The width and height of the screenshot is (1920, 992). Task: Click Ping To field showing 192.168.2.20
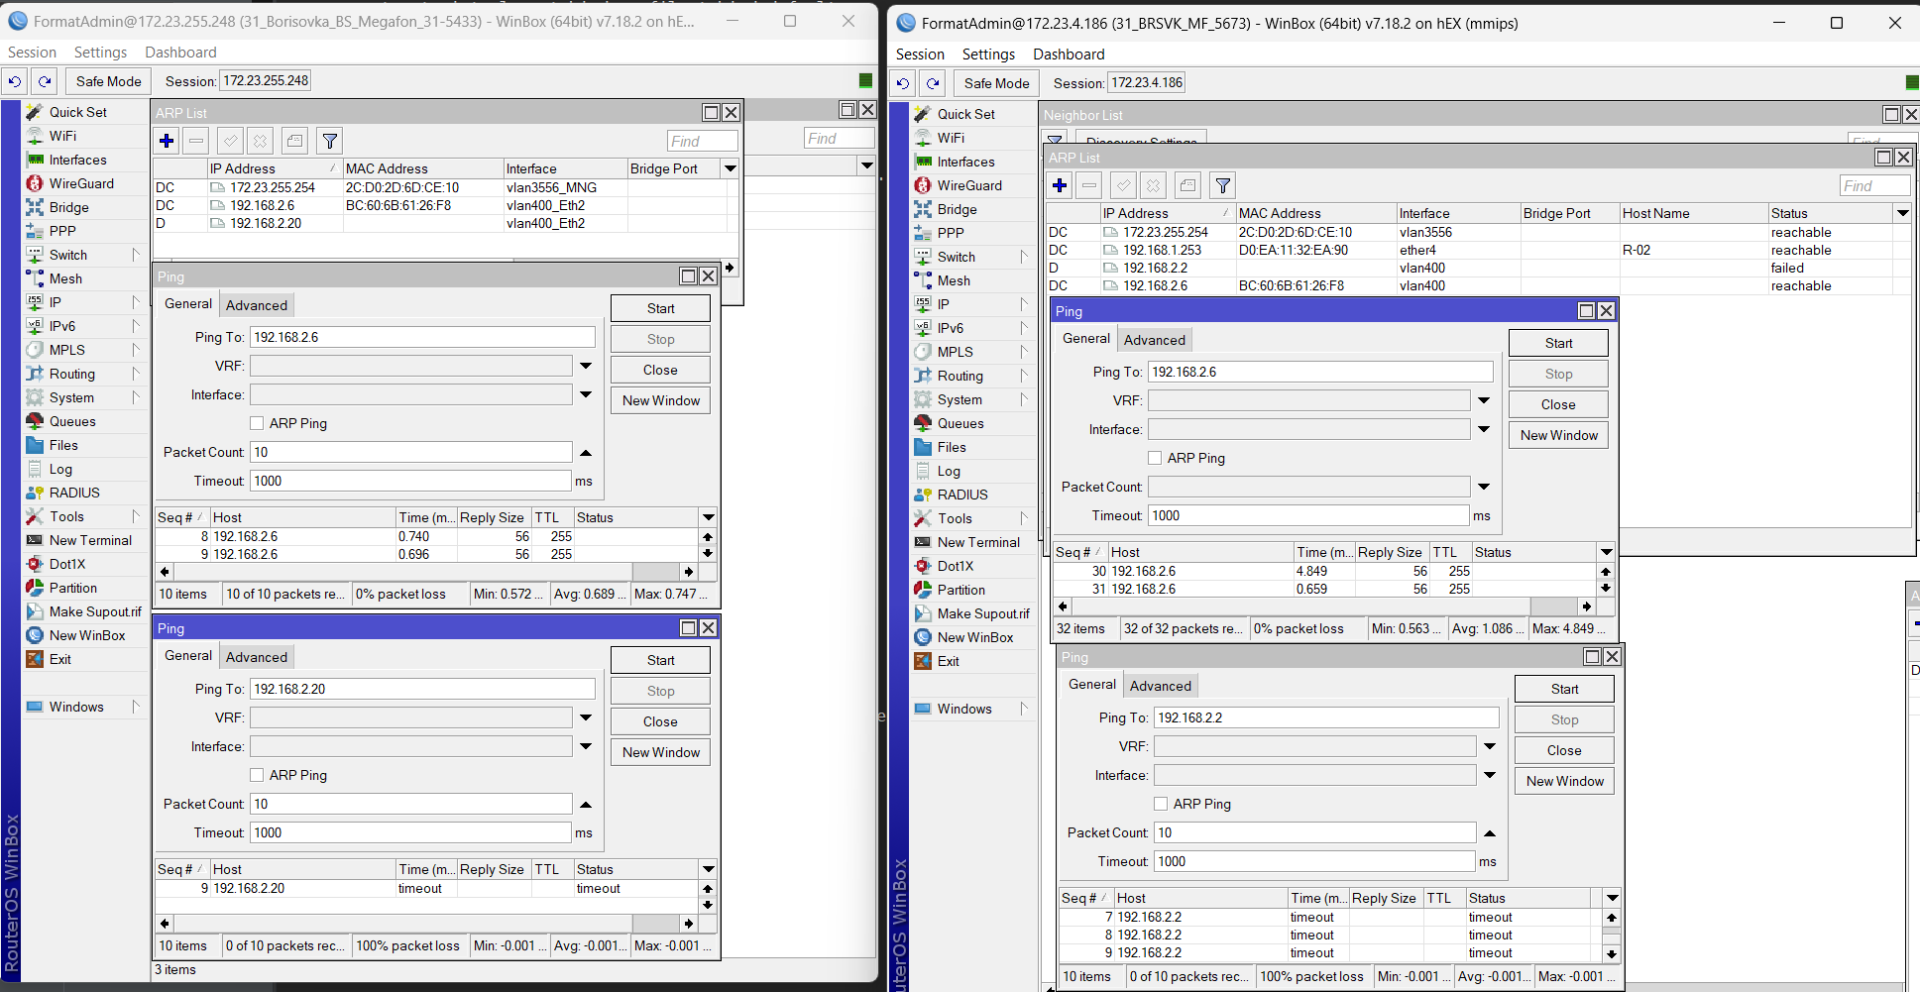tap(422, 689)
